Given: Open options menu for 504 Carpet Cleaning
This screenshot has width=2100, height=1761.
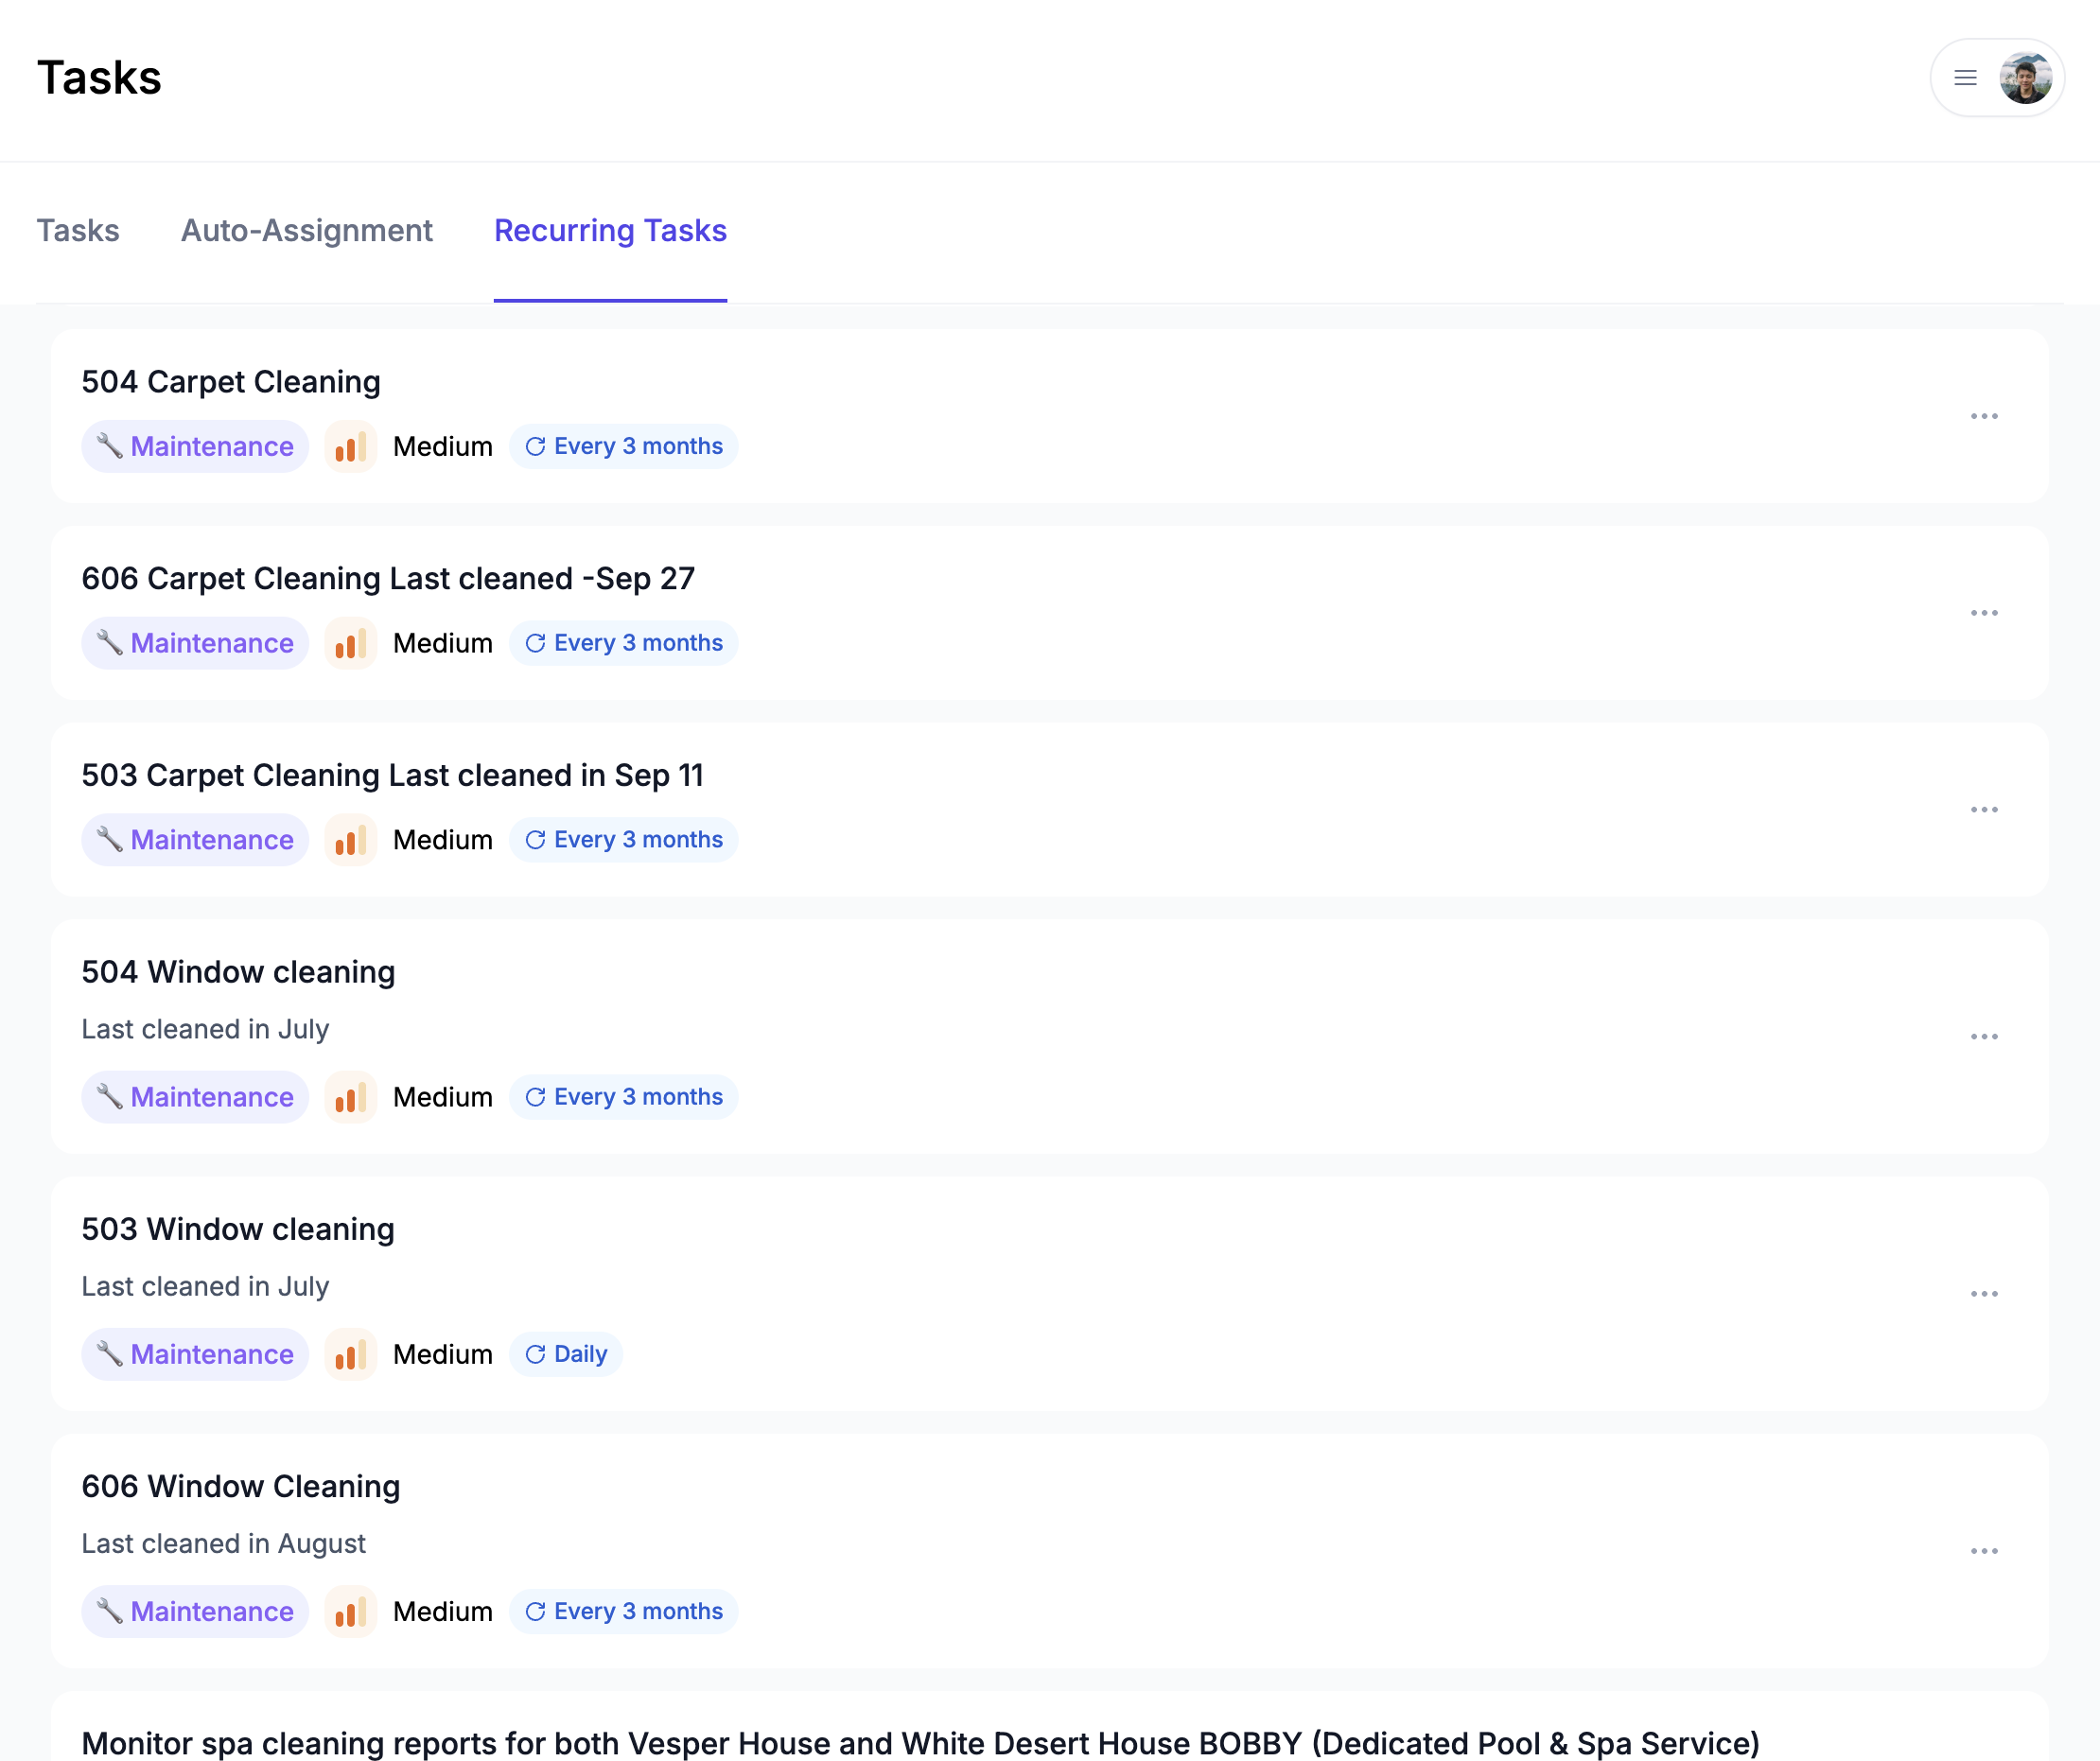Looking at the screenshot, I should click(1983, 416).
